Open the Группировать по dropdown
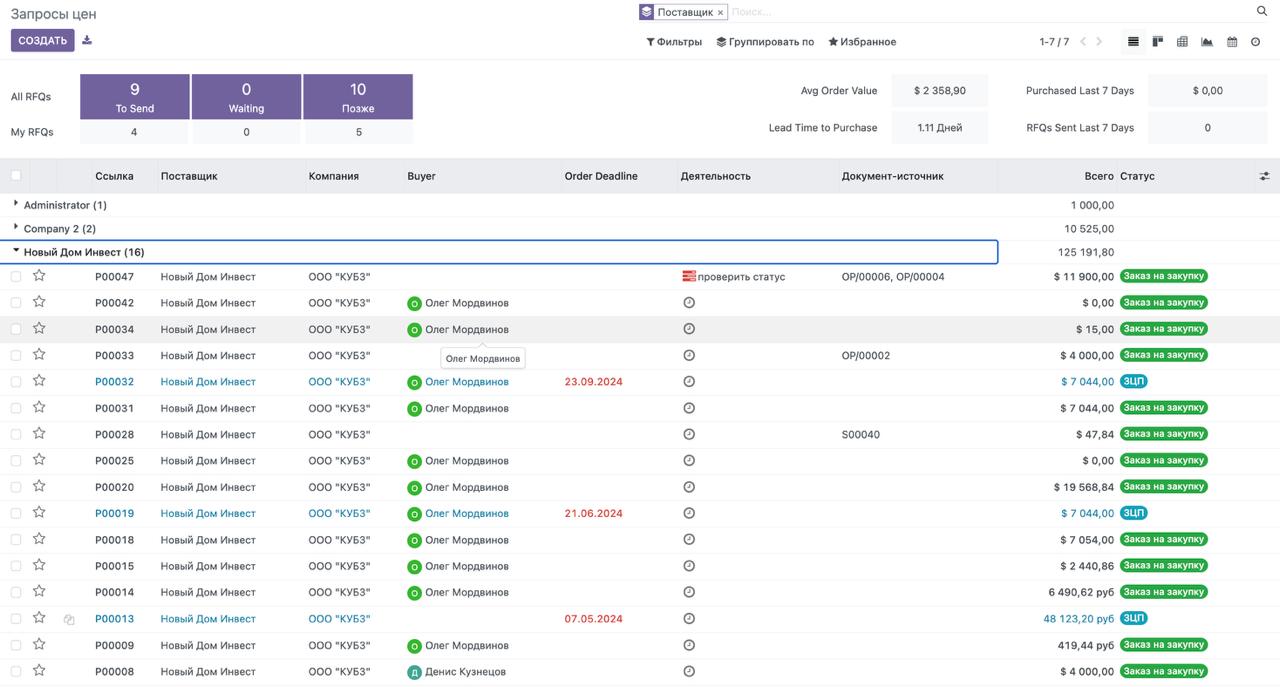The image size is (1280, 687). 765,42
